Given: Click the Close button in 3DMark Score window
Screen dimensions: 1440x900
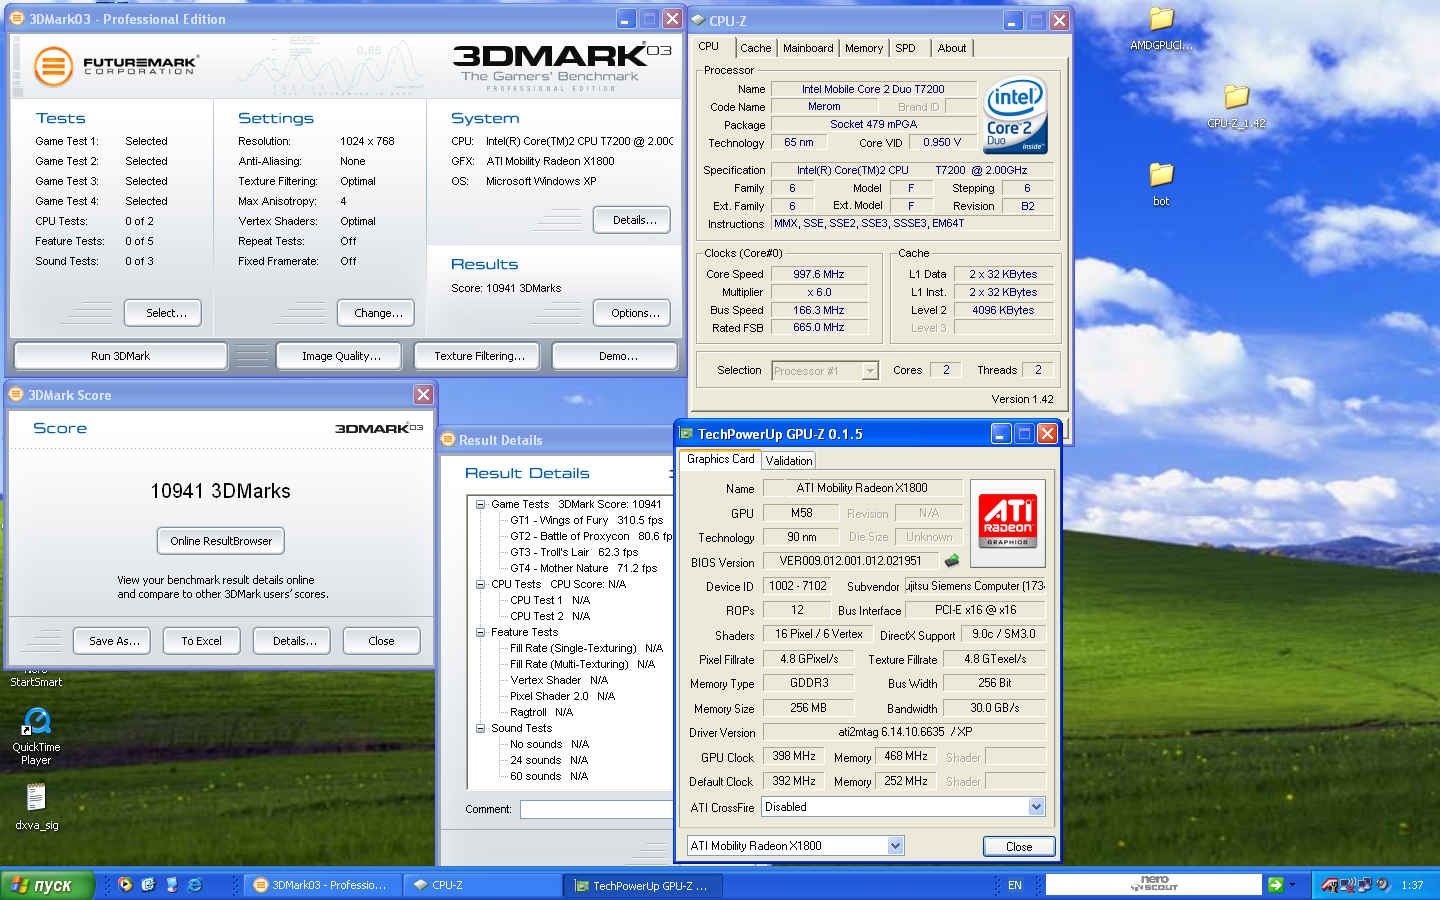Looking at the screenshot, I should [381, 641].
